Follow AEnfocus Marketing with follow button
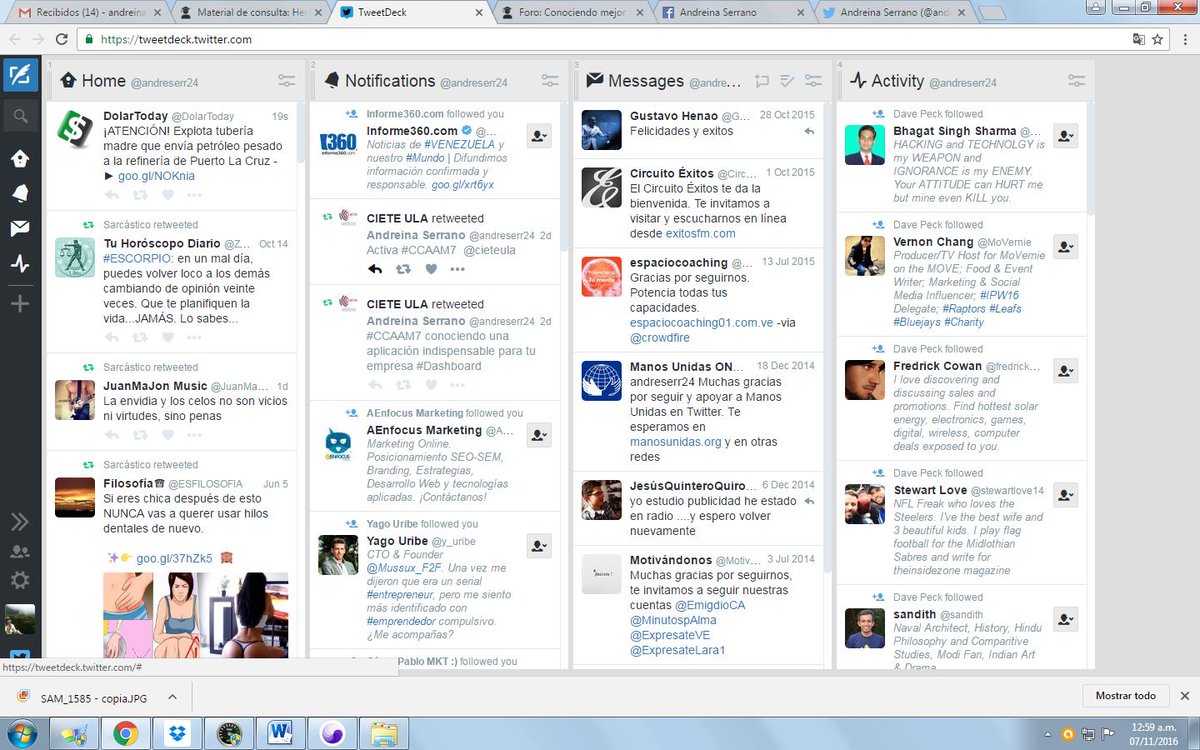1200x750 pixels. [x=539, y=435]
